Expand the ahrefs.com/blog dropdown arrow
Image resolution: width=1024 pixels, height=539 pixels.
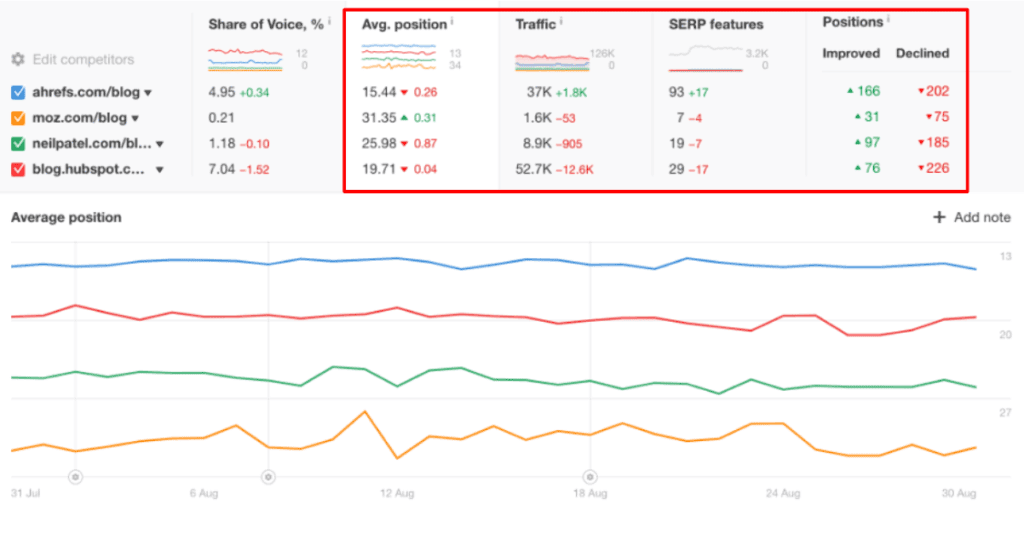148,93
